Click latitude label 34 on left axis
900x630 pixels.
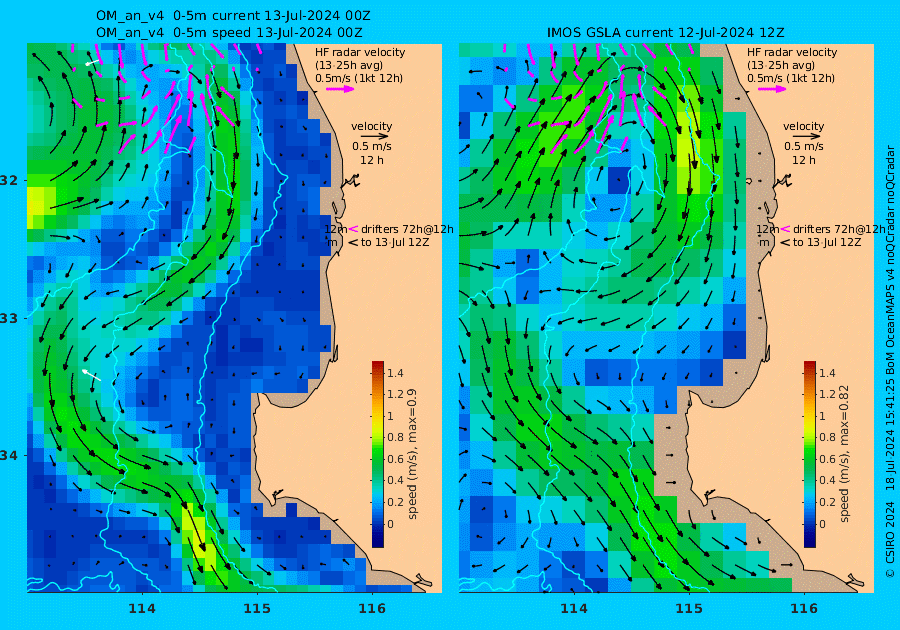click(x=9, y=456)
